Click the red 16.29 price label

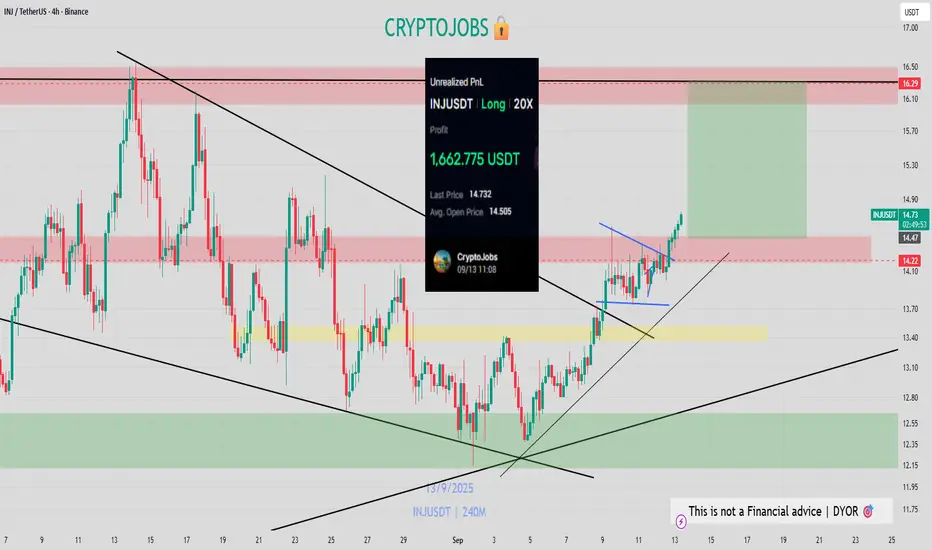[x=910, y=83]
